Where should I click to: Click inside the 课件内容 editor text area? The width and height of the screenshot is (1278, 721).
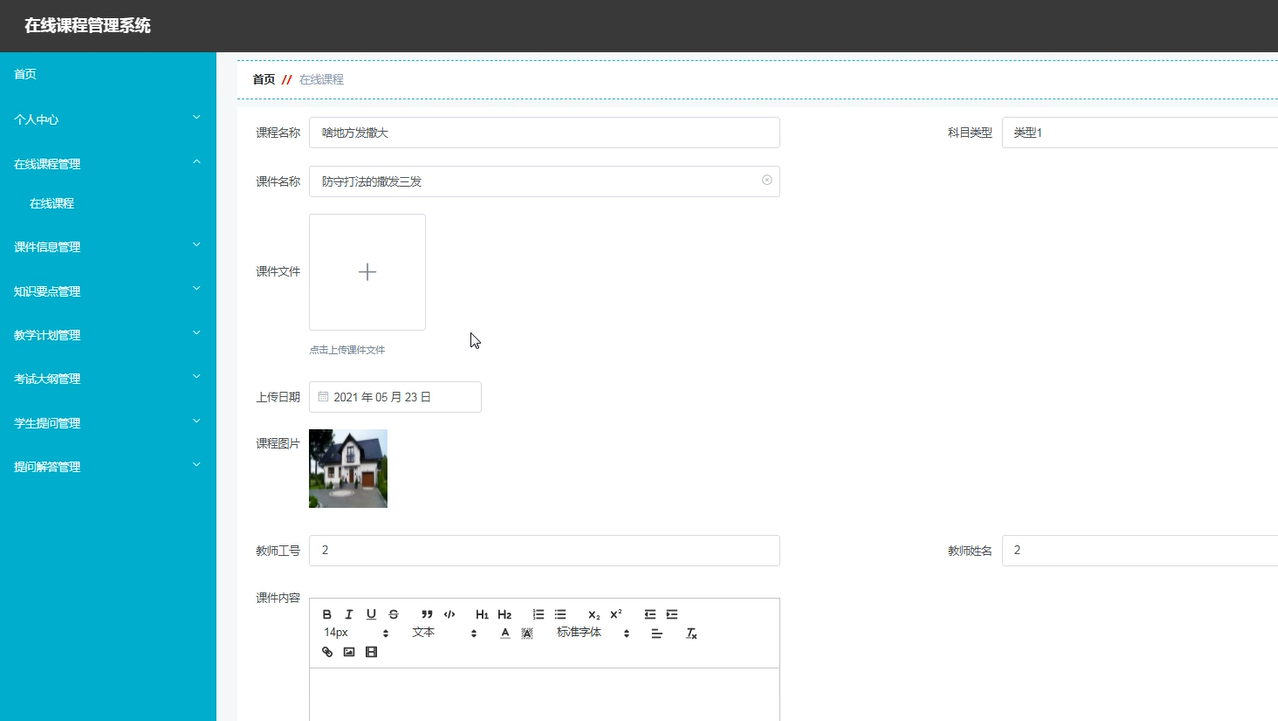click(544, 694)
